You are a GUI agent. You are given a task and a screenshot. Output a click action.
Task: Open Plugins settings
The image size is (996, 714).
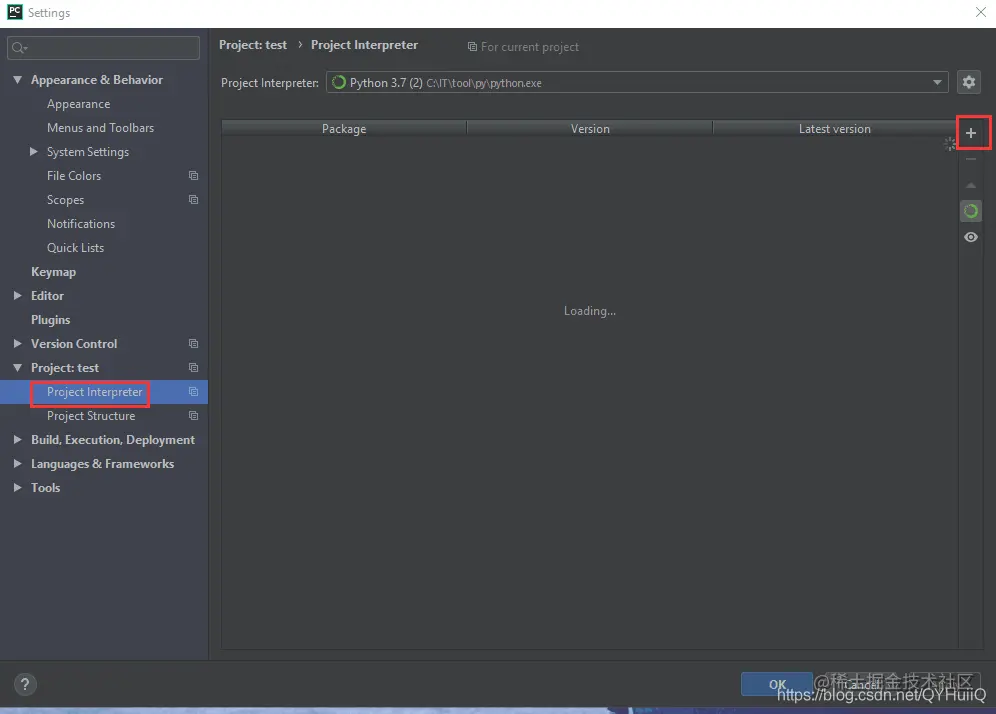click(50, 320)
